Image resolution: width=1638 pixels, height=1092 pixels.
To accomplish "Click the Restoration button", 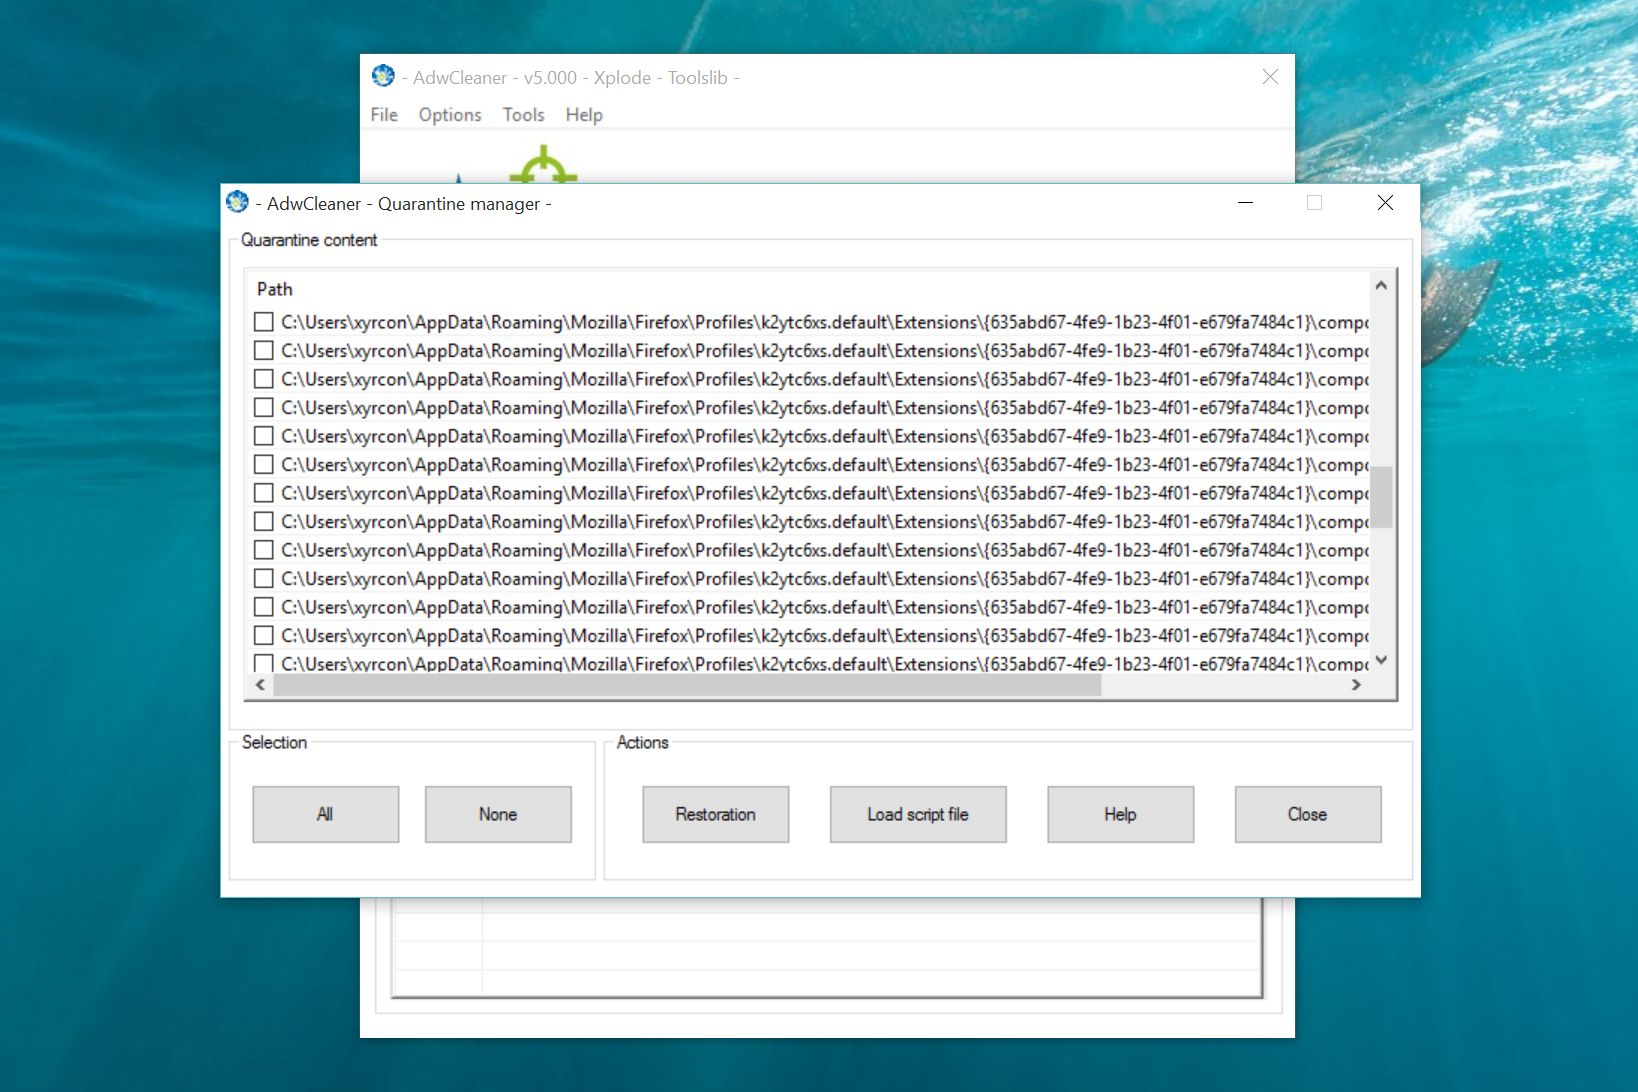I will 716,814.
